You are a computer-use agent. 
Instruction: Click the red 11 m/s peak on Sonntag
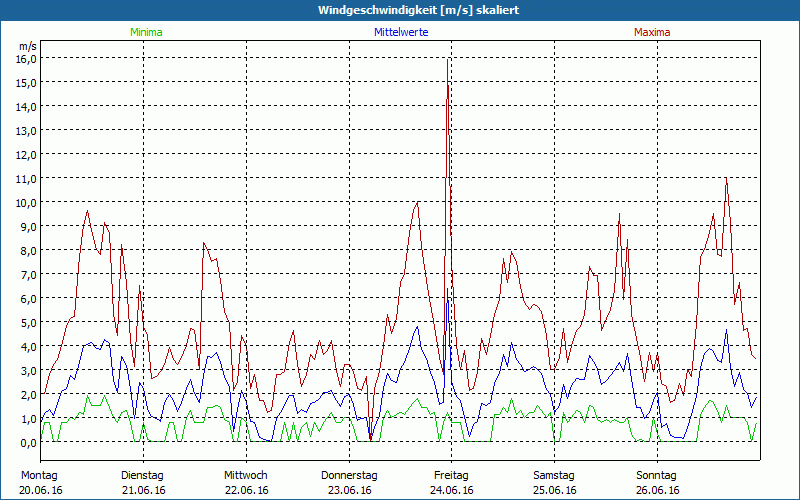pos(726,179)
